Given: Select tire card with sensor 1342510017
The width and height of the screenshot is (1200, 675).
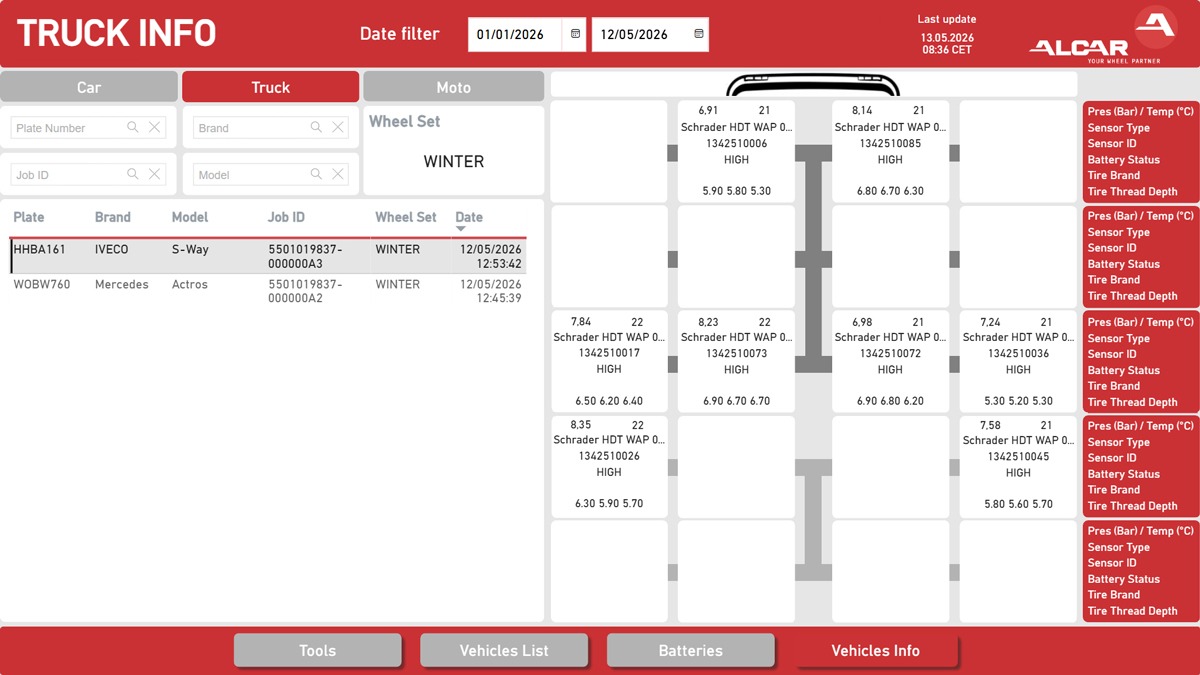Looking at the screenshot, I should tap(609, 361).
